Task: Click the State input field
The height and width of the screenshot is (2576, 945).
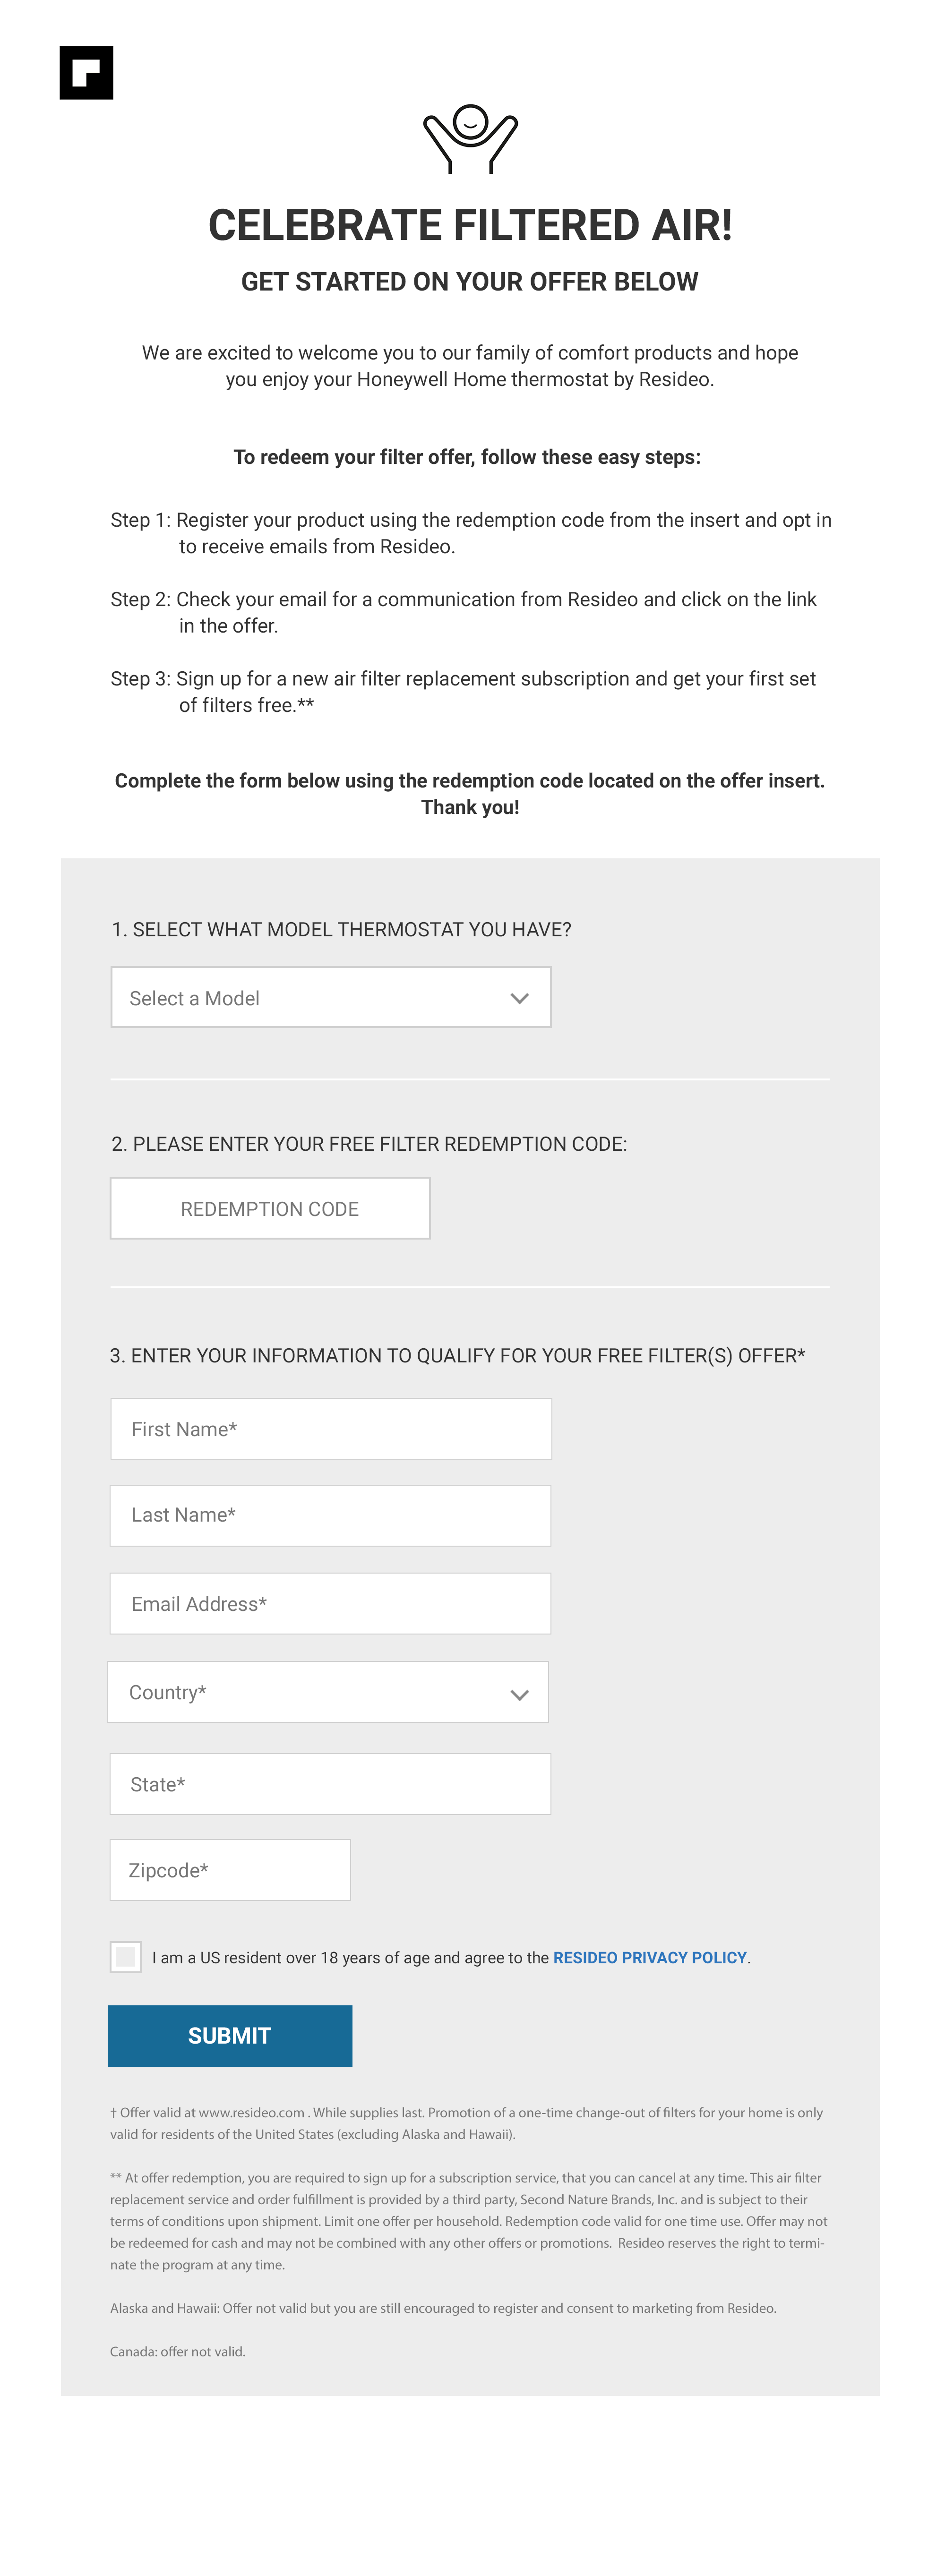Action: [330, 1784]
